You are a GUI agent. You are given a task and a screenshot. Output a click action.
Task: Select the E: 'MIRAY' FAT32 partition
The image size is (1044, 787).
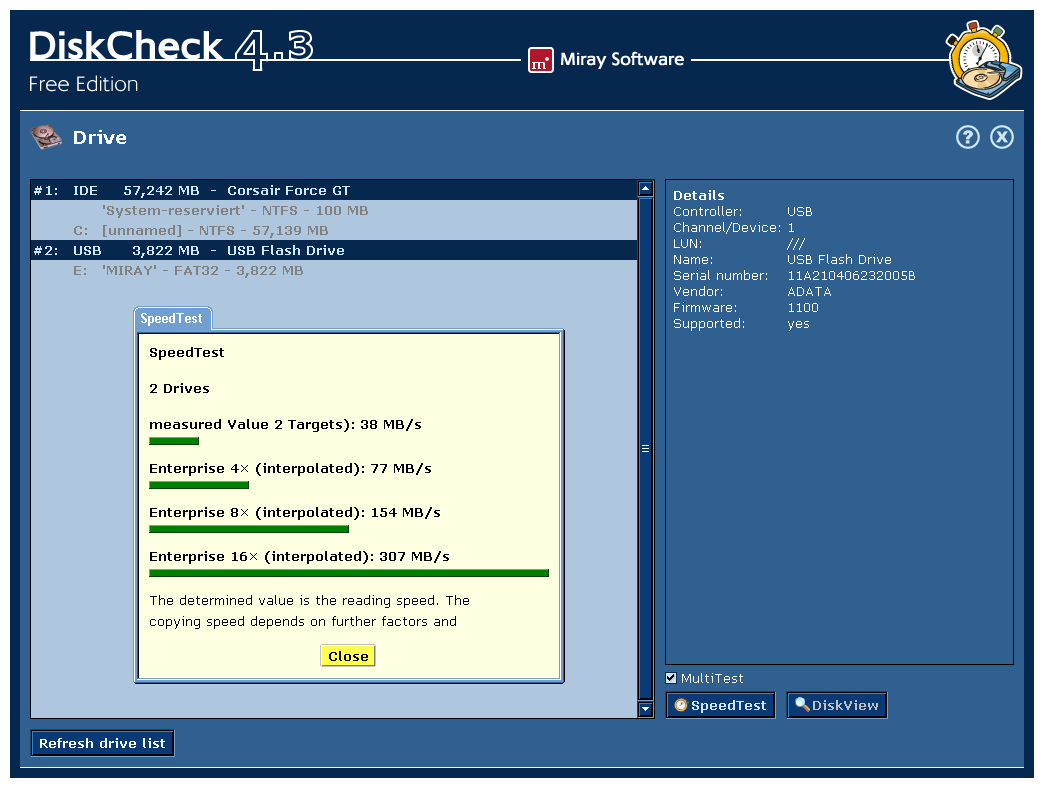coord(334,270)
